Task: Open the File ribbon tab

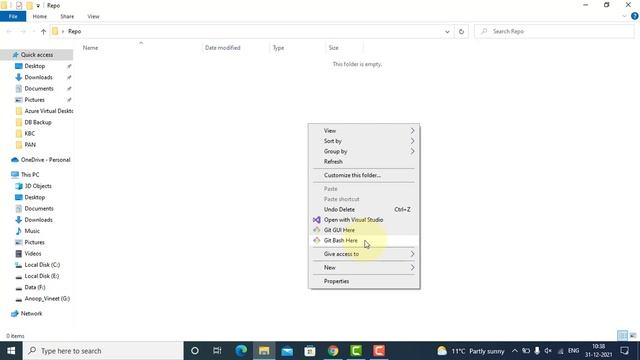Action: (13, 16)
